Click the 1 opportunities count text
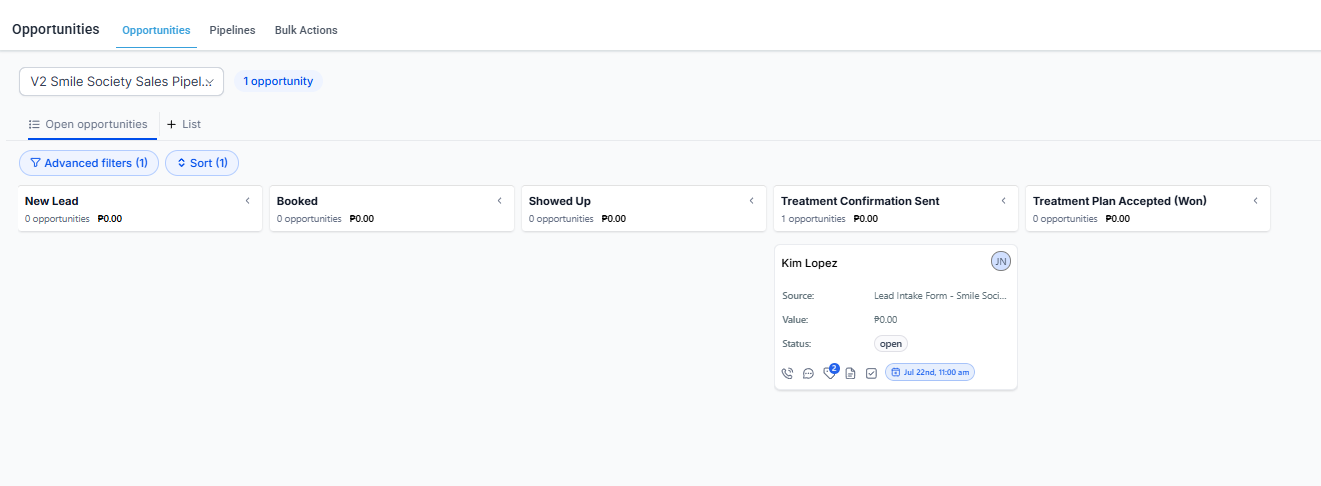The image size is (1321, 486). [x=813, y=218]
